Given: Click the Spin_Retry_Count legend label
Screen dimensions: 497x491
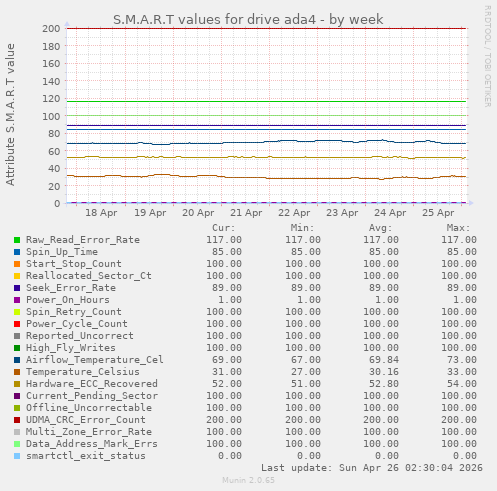Looking at the screenshot, I should click(x=74, y=312).
